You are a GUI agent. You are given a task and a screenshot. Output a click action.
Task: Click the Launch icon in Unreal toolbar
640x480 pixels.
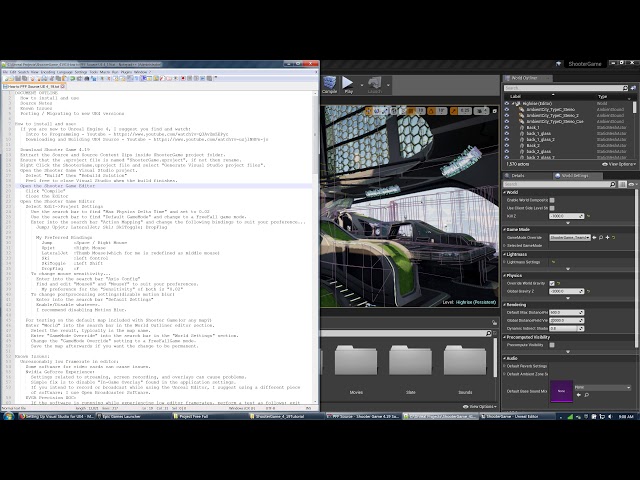tap(375, 84)
